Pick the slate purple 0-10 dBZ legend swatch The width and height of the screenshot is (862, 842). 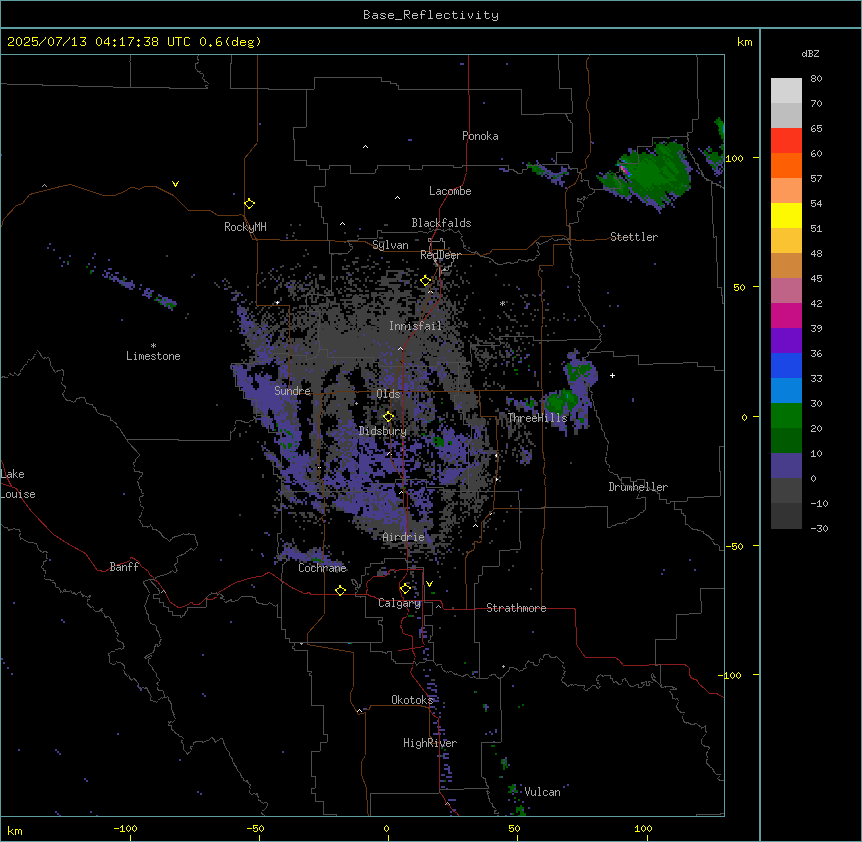(786, 466)
